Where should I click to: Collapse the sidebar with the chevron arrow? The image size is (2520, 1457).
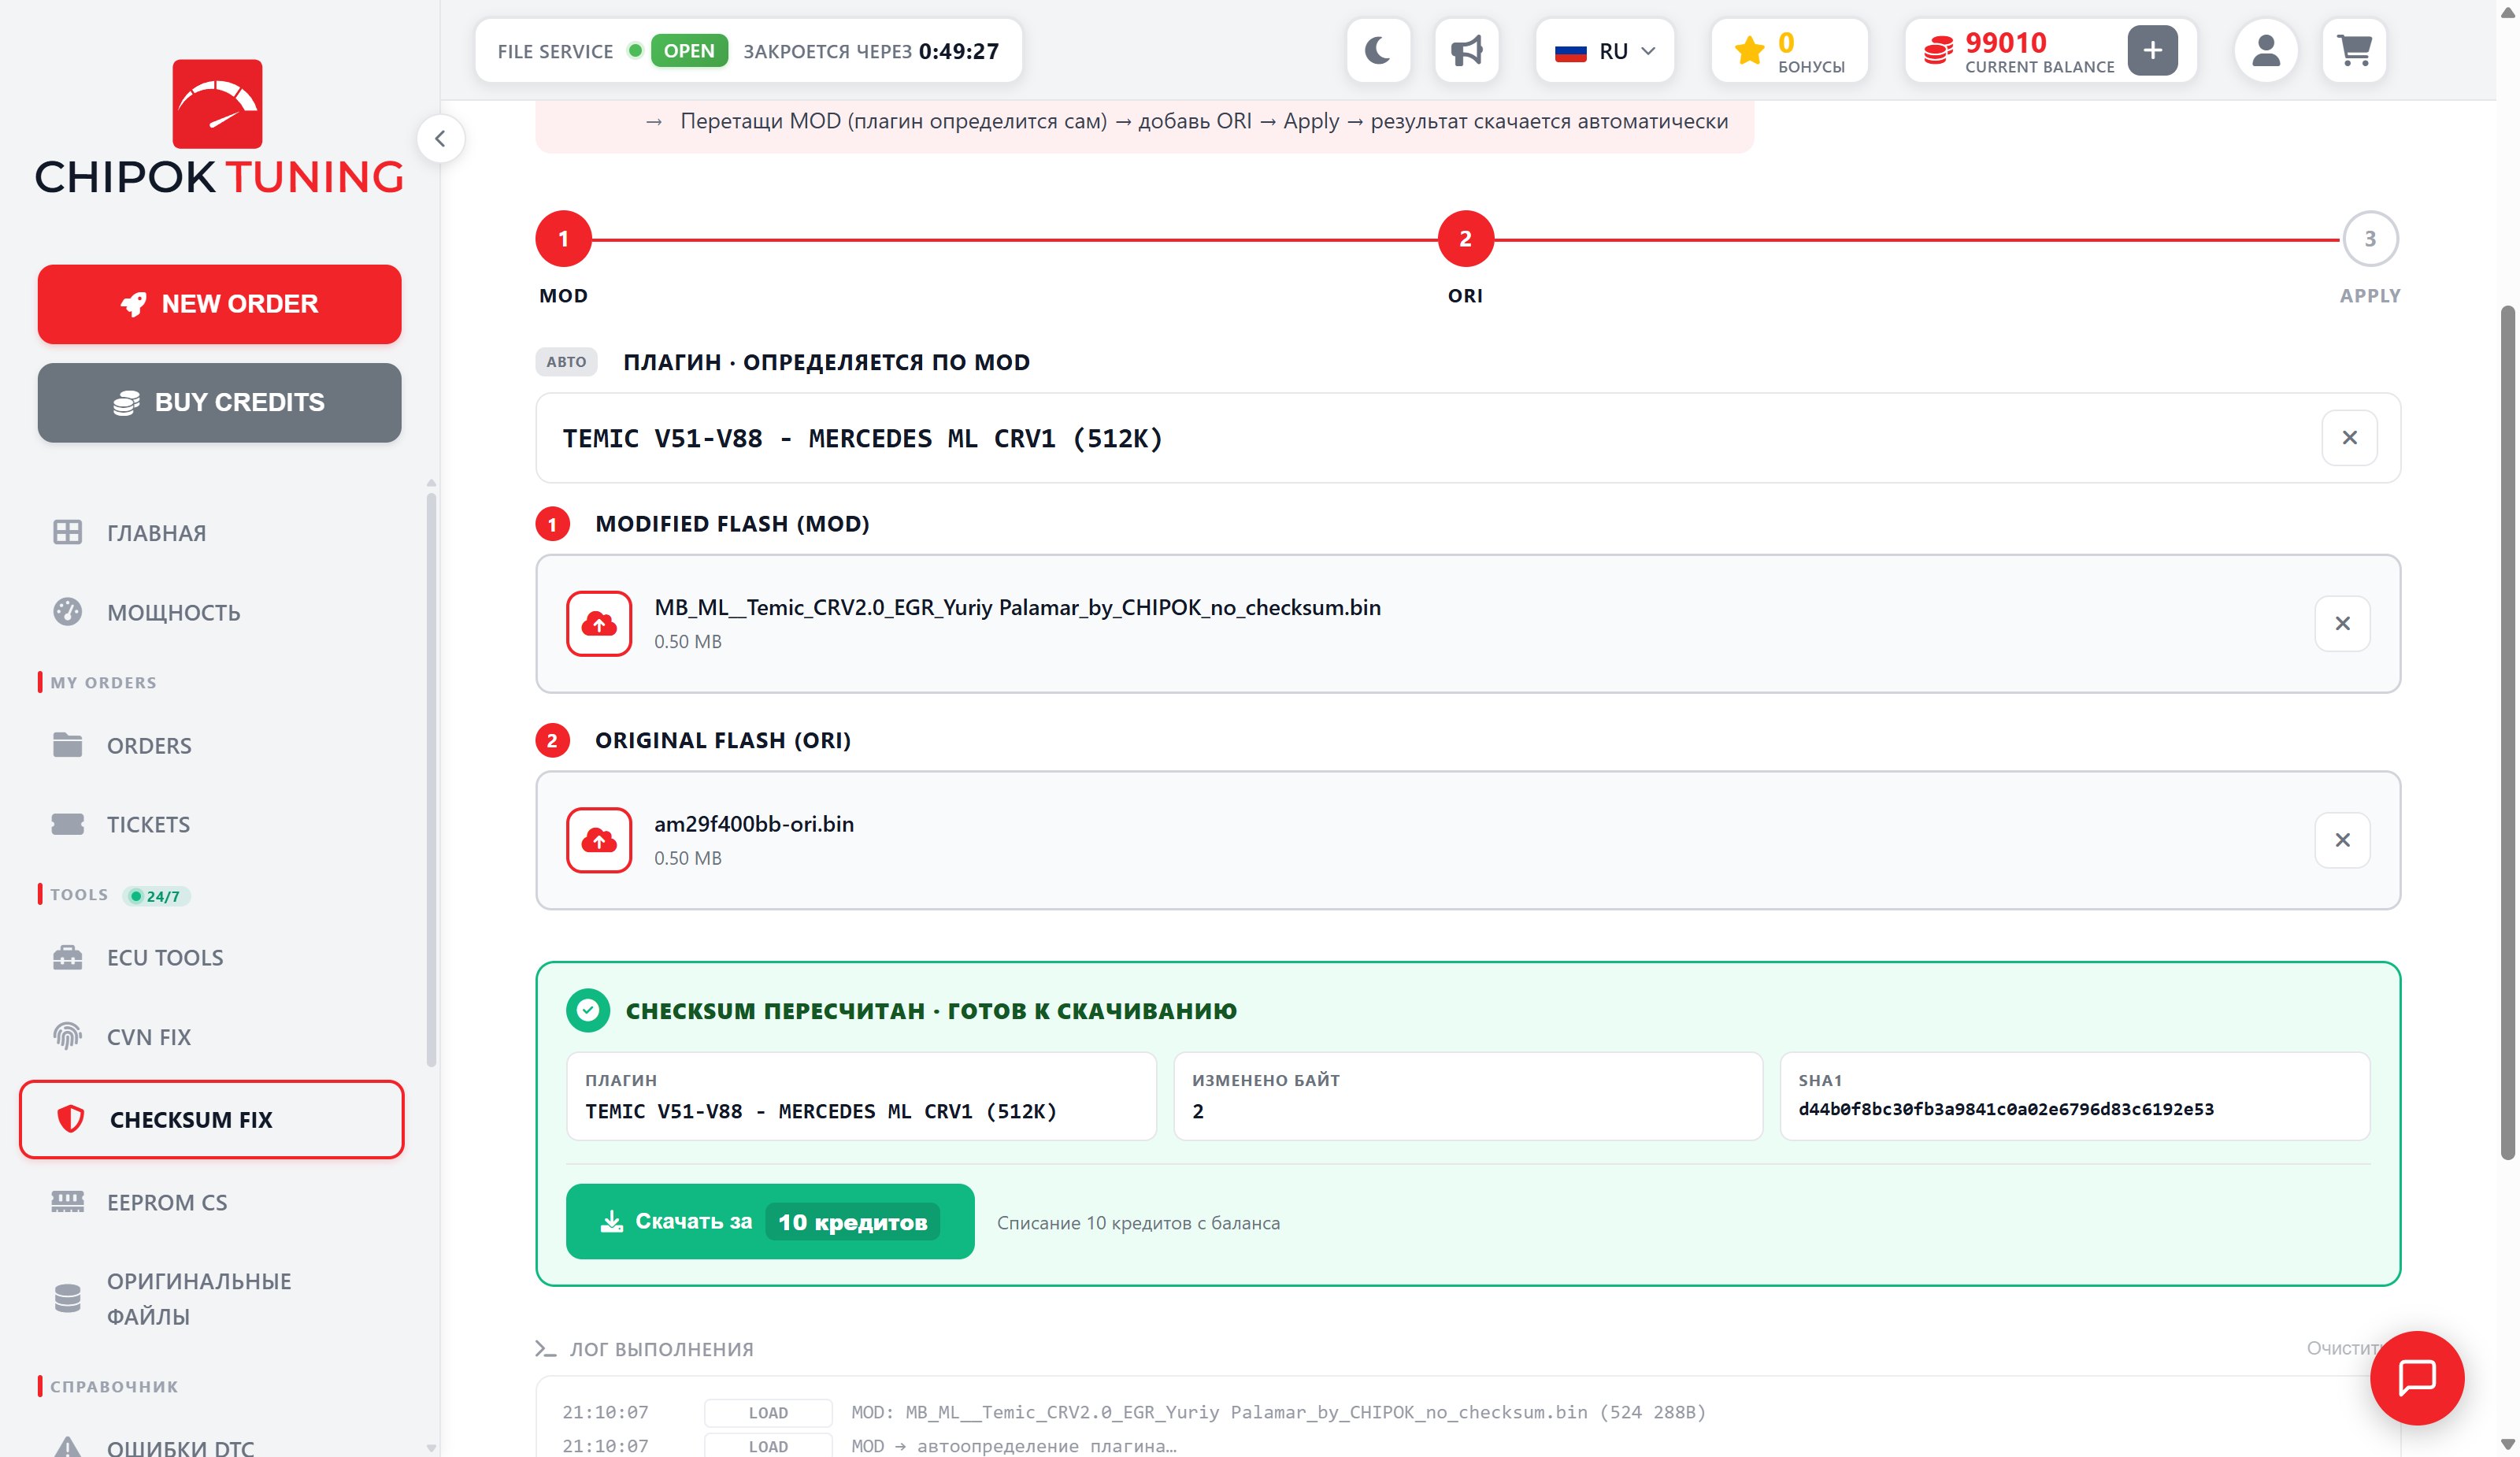click(440, 138)
